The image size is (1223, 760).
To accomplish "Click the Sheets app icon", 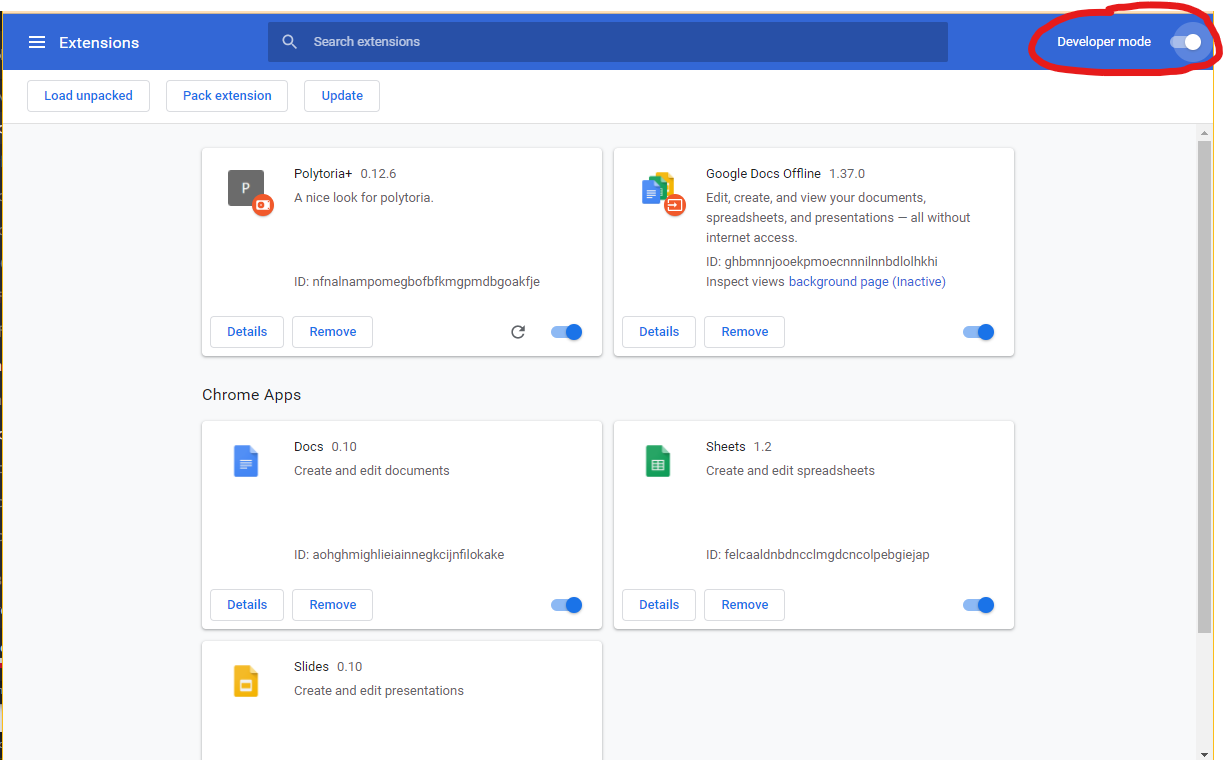I will [658, 461].
